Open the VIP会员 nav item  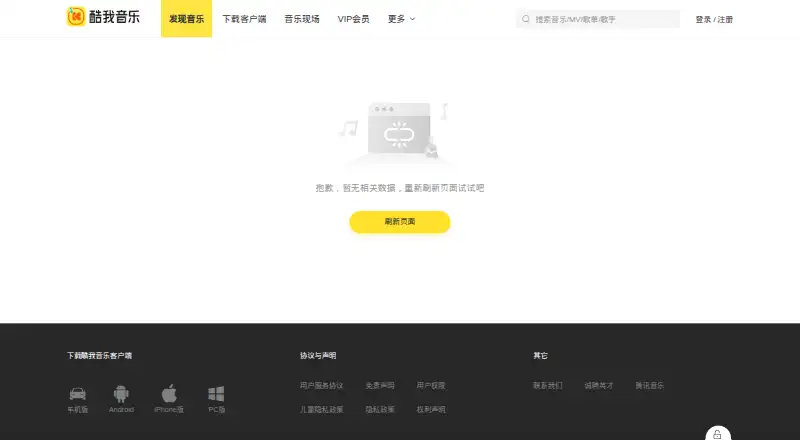click(353, 19)
